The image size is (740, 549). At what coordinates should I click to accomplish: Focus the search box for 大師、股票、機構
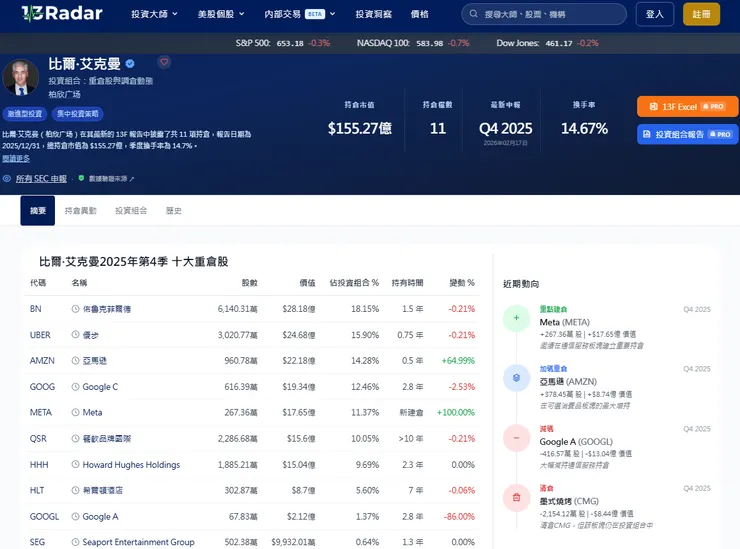(544, 14)
